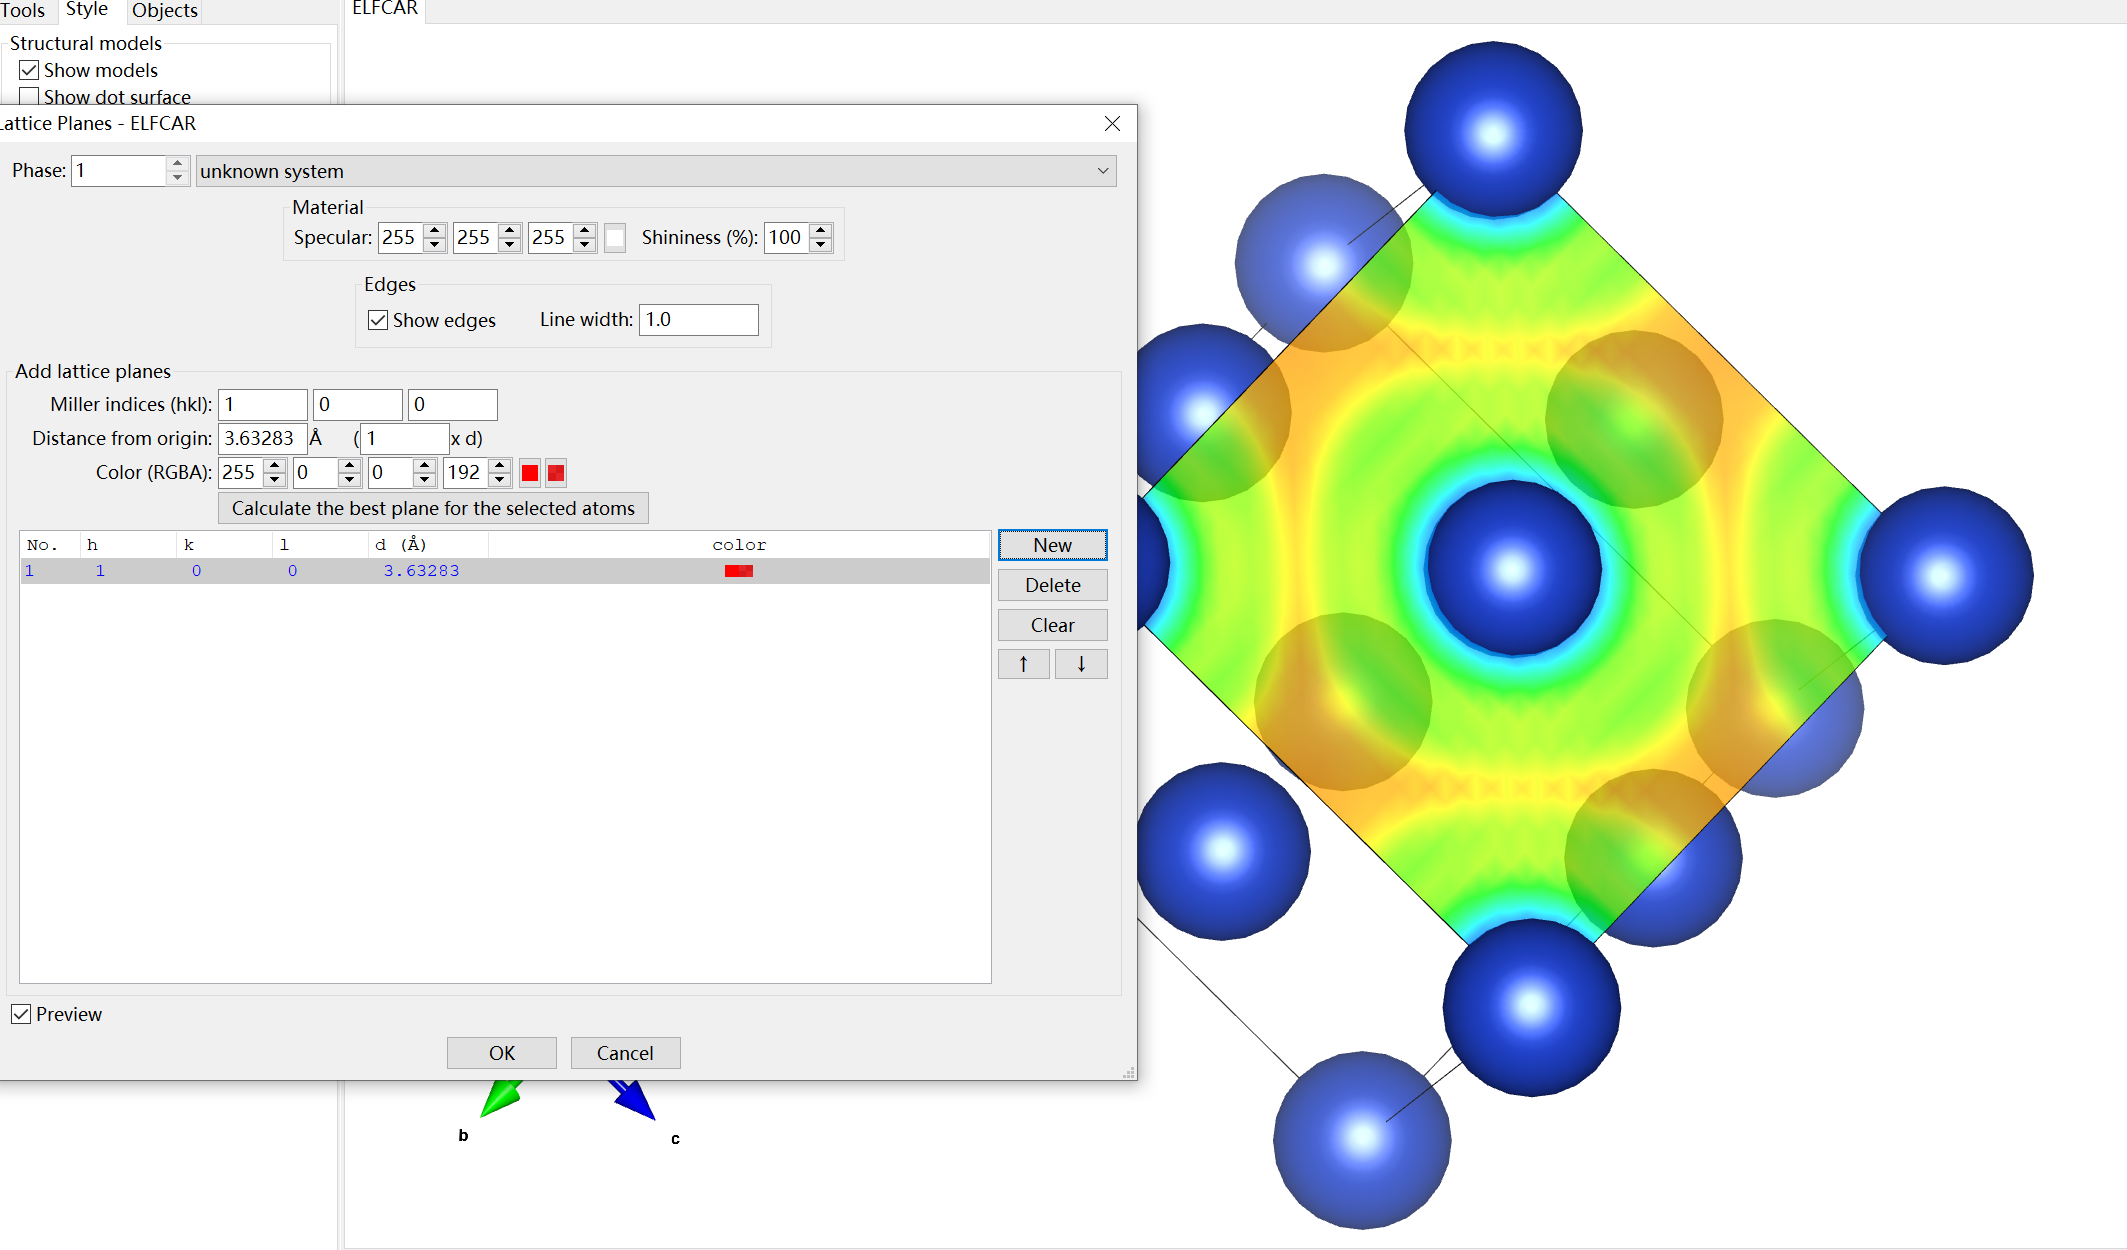
Task: Disable the Show models checkbox
Action: click(x=29, y=70)
